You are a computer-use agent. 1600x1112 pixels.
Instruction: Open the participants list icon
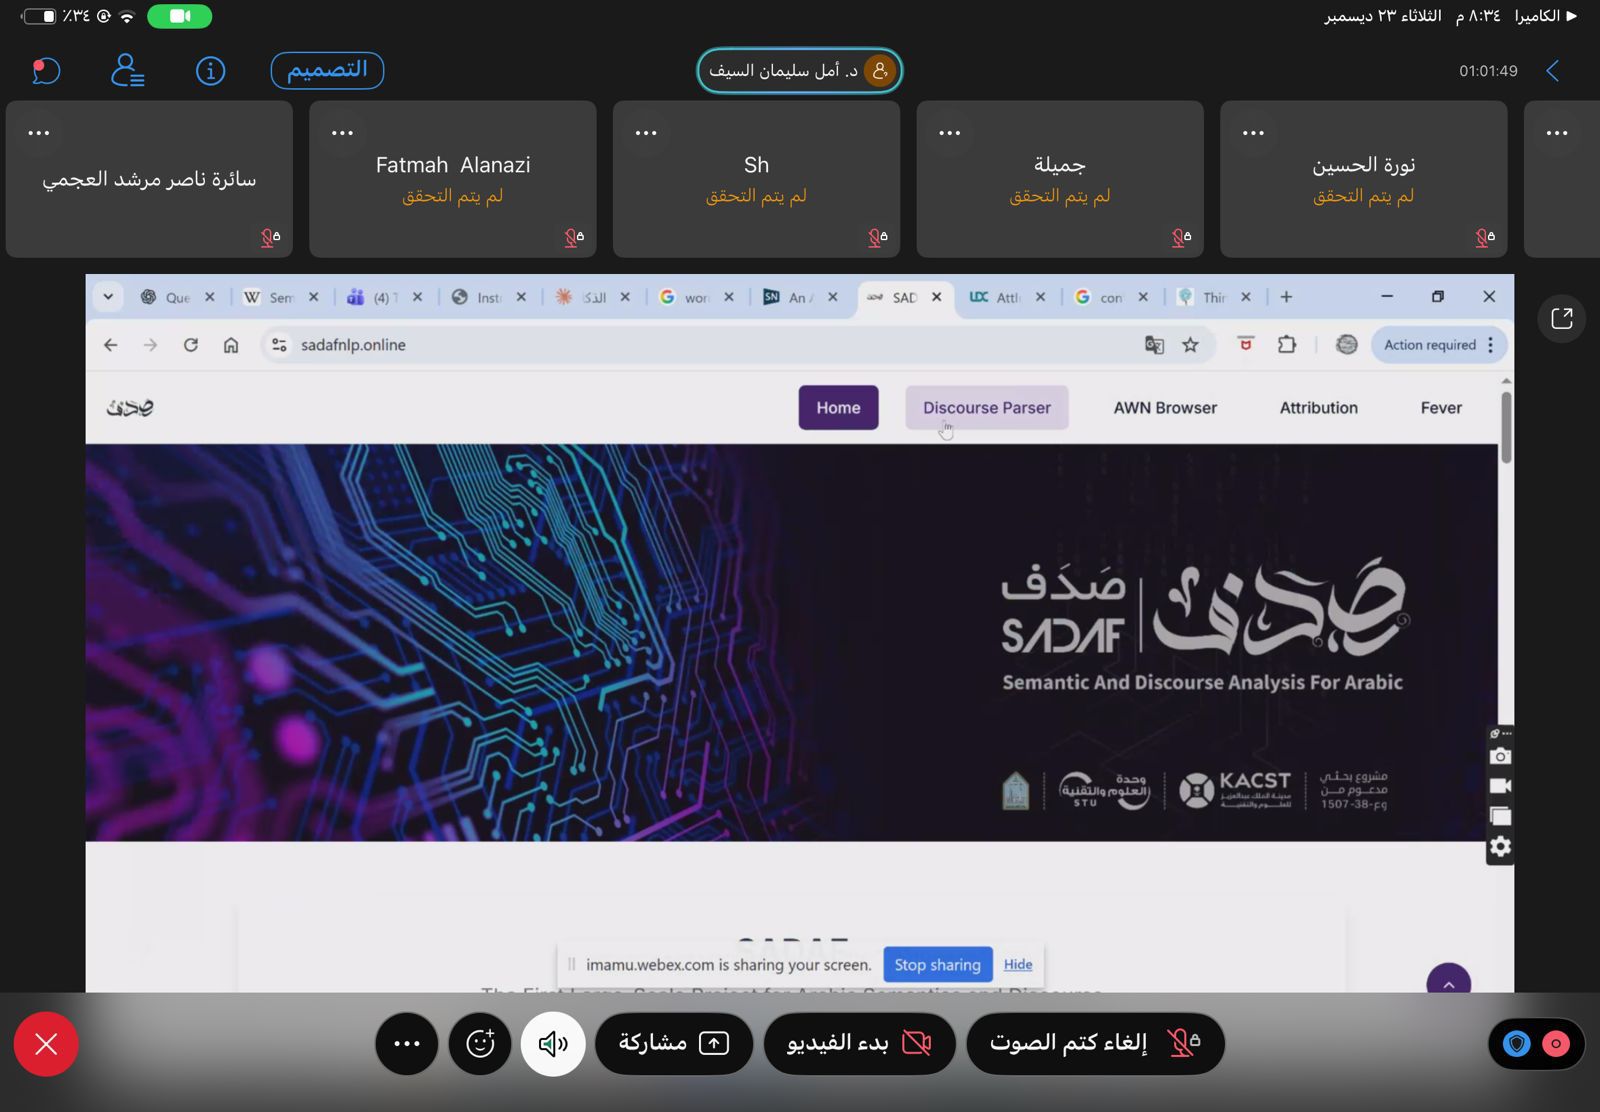[x=127, y=71]
